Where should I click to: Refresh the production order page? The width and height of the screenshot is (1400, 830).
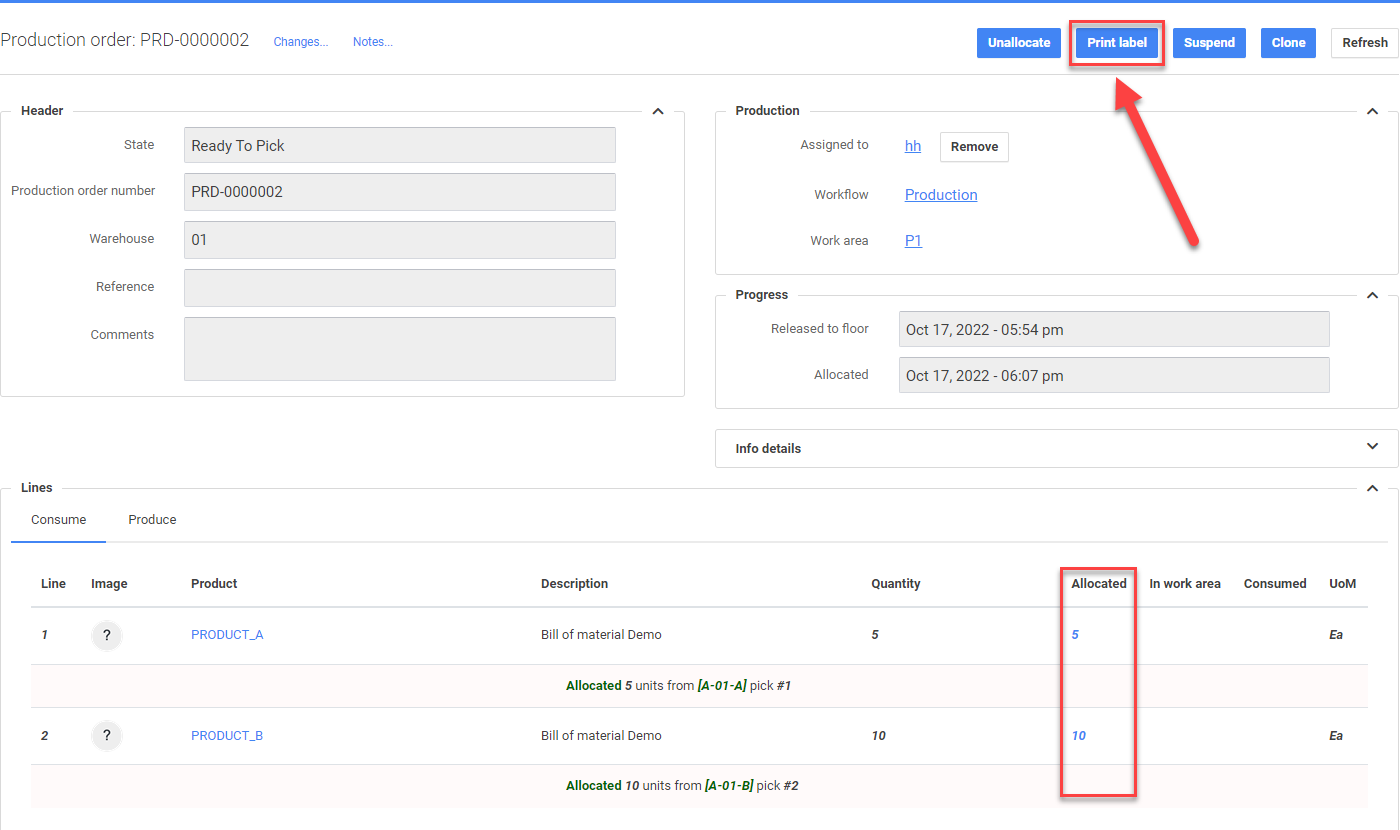tap(1364, 43)
